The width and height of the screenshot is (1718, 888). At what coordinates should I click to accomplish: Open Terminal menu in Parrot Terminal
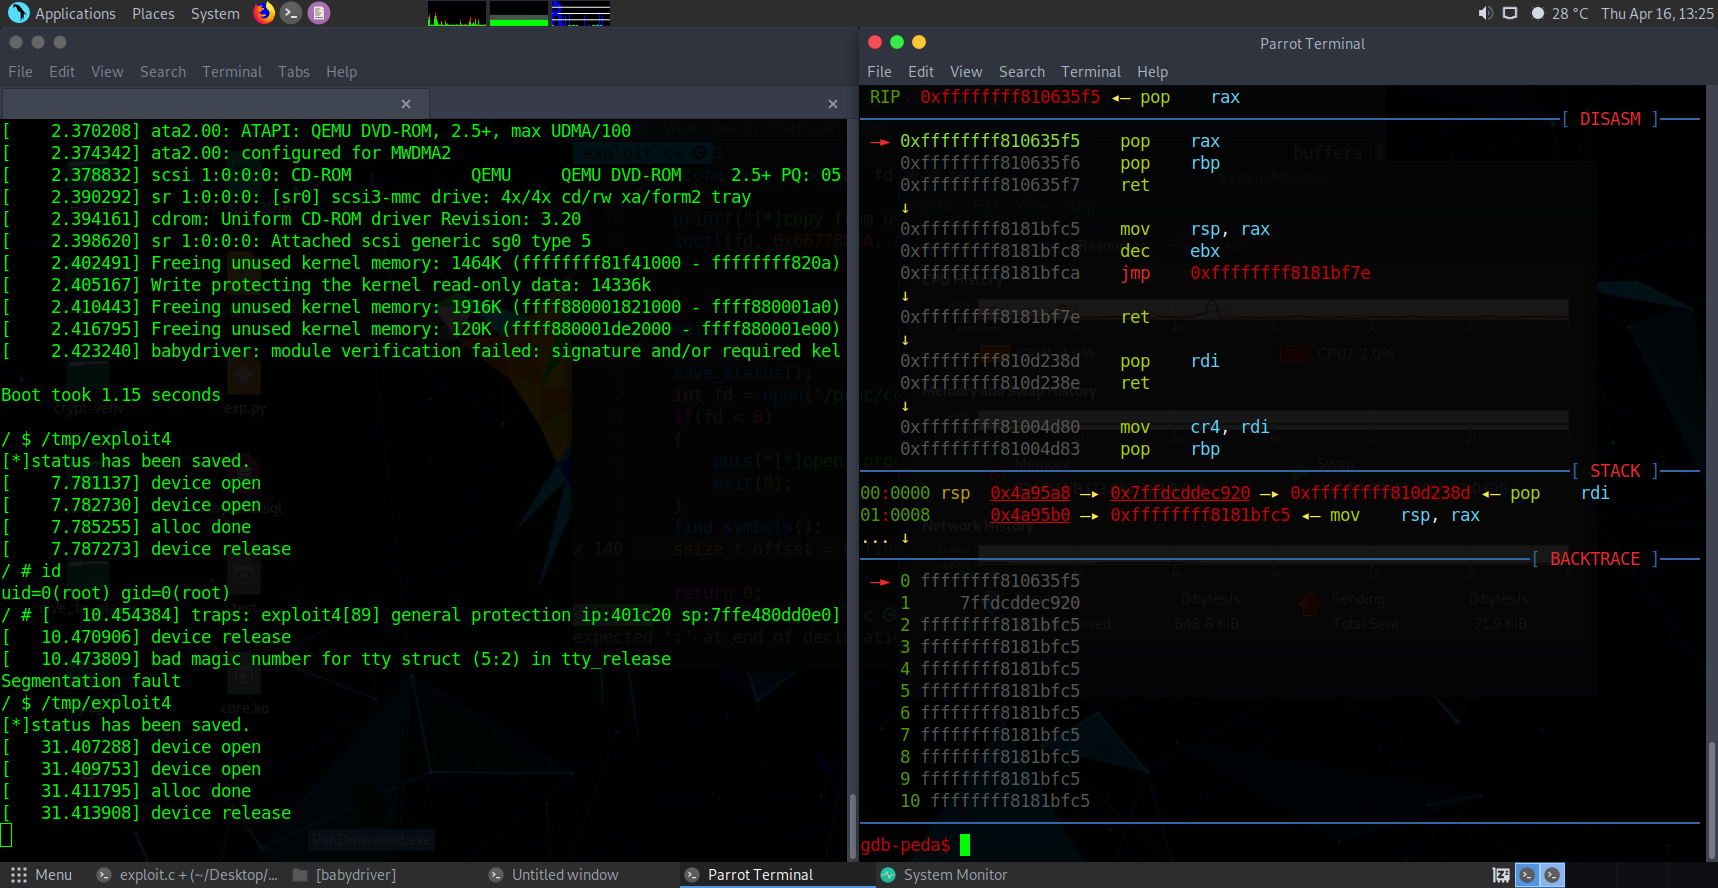[x=1091, y=72]
